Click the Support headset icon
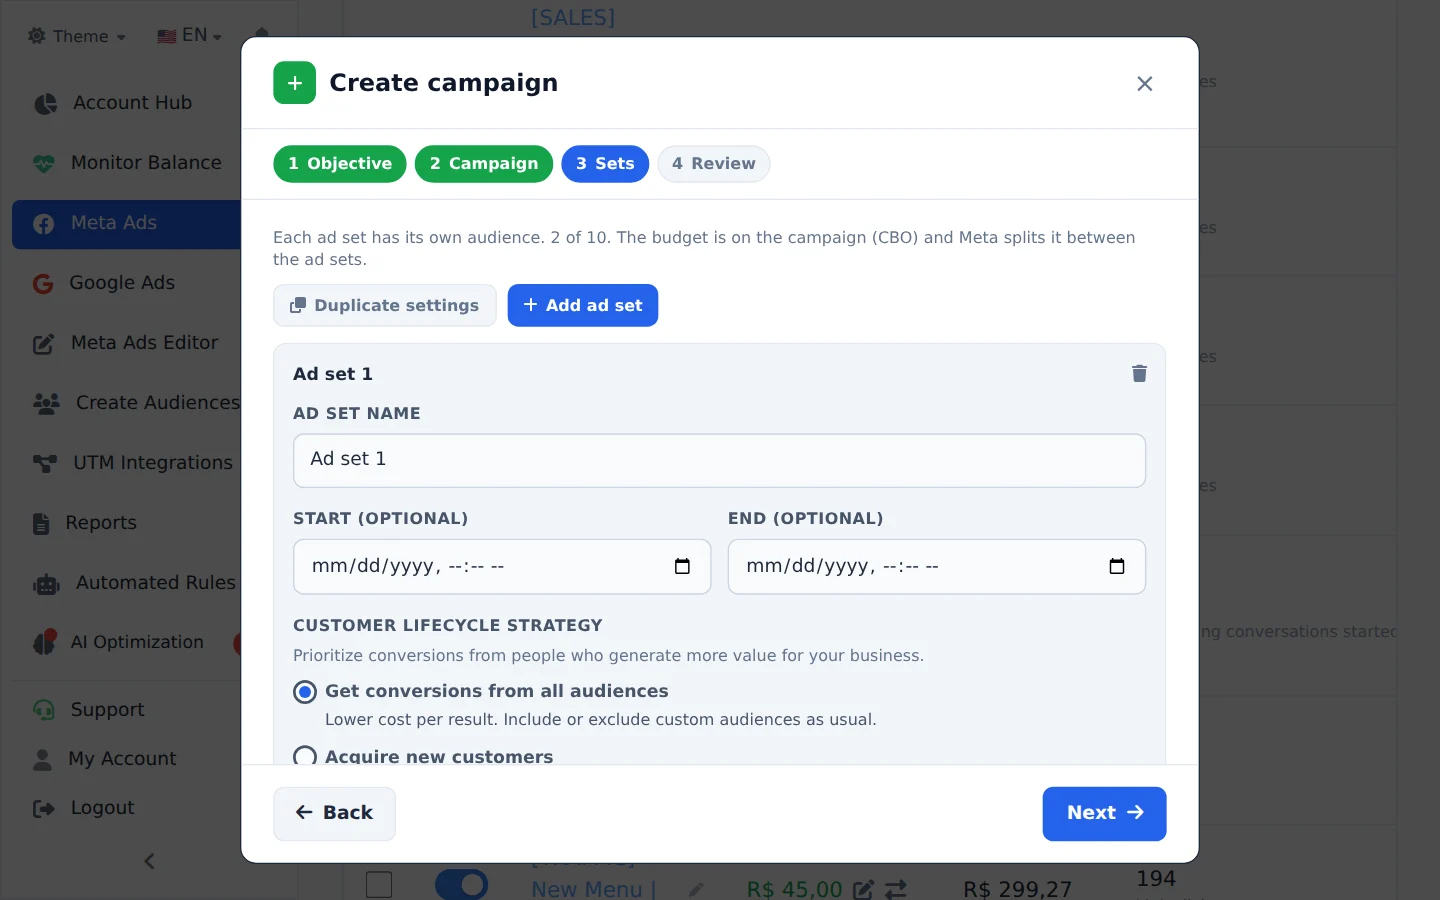 click(x=44, y=710)
